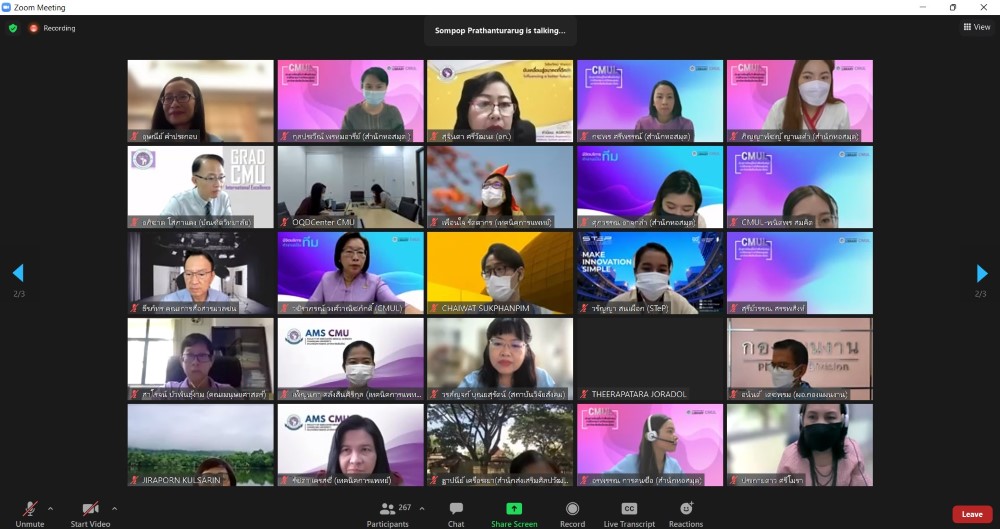Open the Chat panel
1000x529 pixels.
point(456,510)
